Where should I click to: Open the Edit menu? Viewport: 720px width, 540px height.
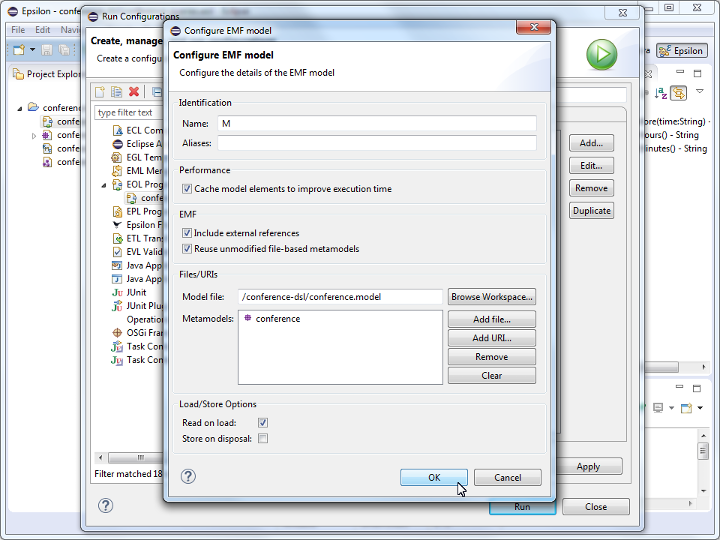pyautogui.click(x=43, y=30)
